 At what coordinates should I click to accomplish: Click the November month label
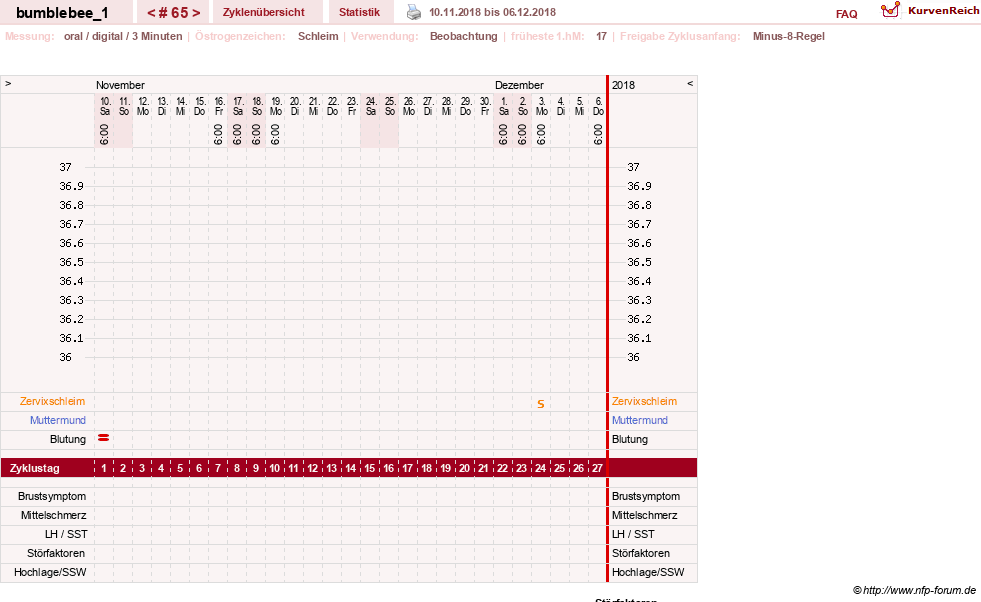[x=120, y=85]
